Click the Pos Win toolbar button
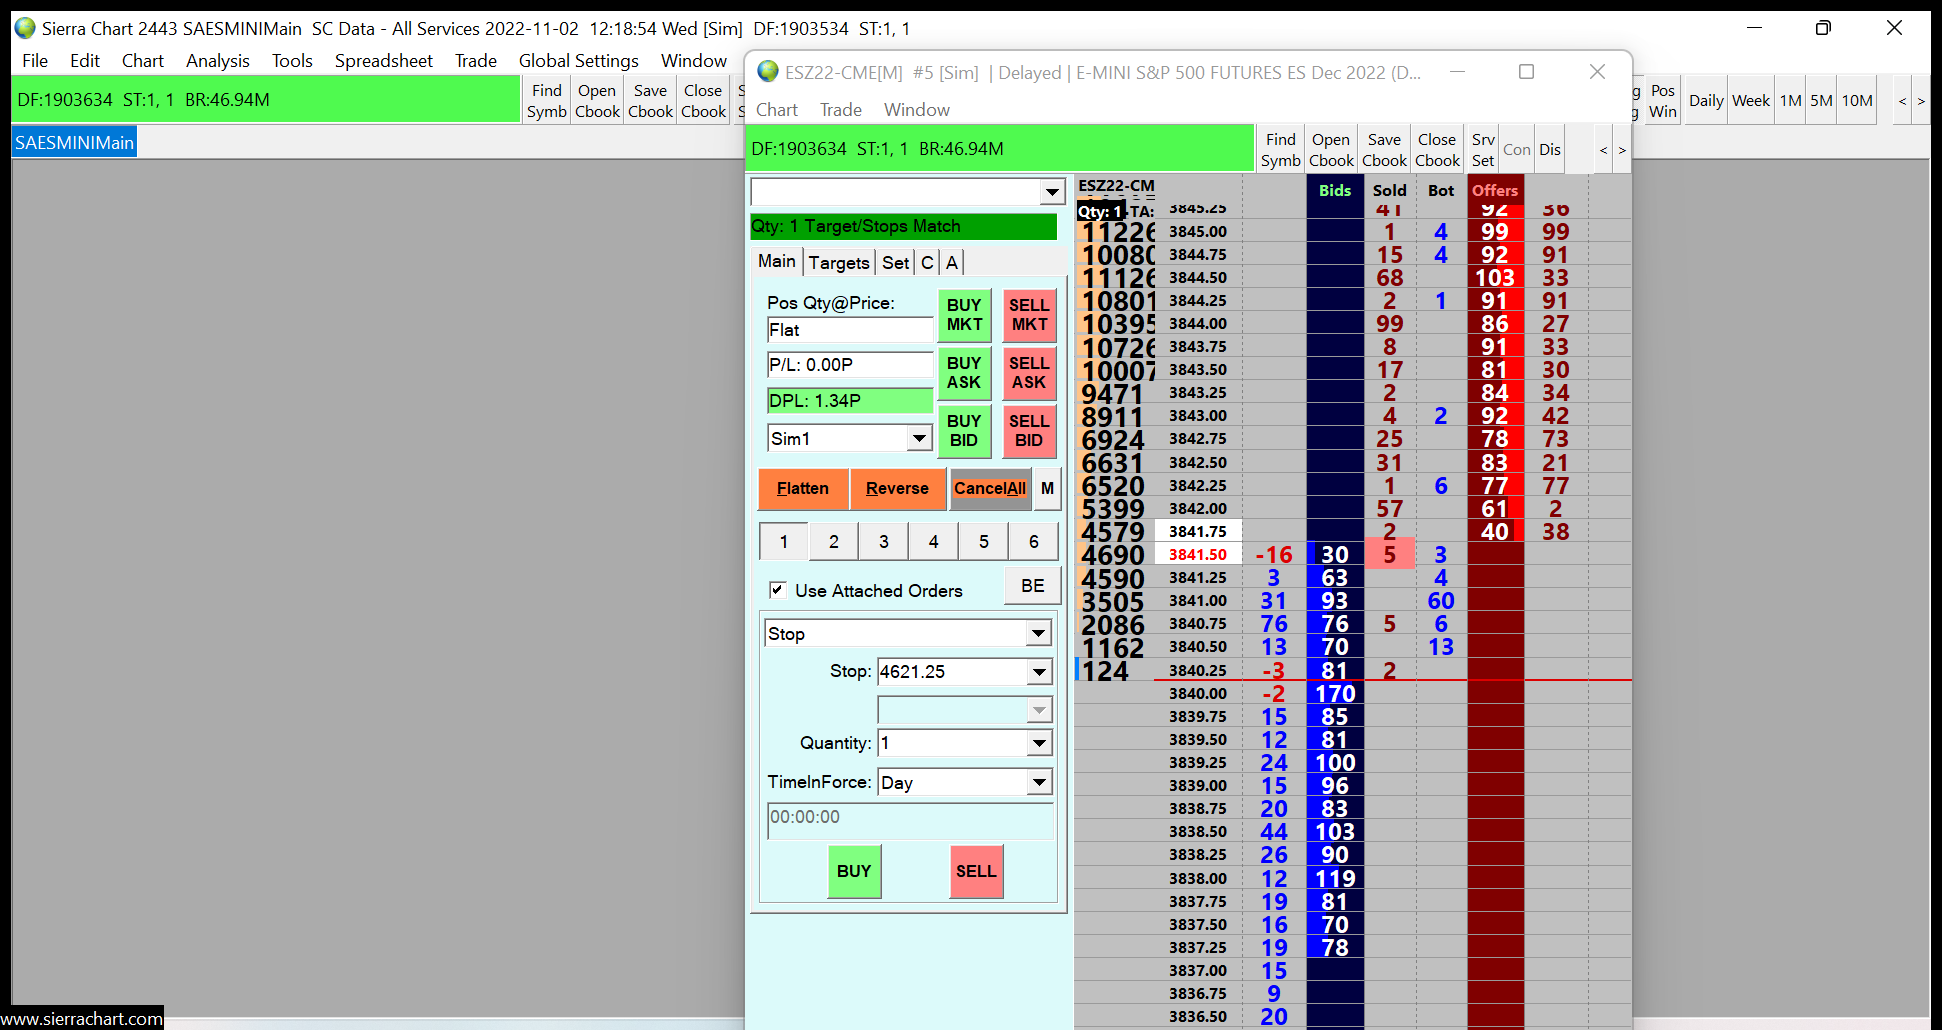The image size is (1942, 1030). (1662, 101)
